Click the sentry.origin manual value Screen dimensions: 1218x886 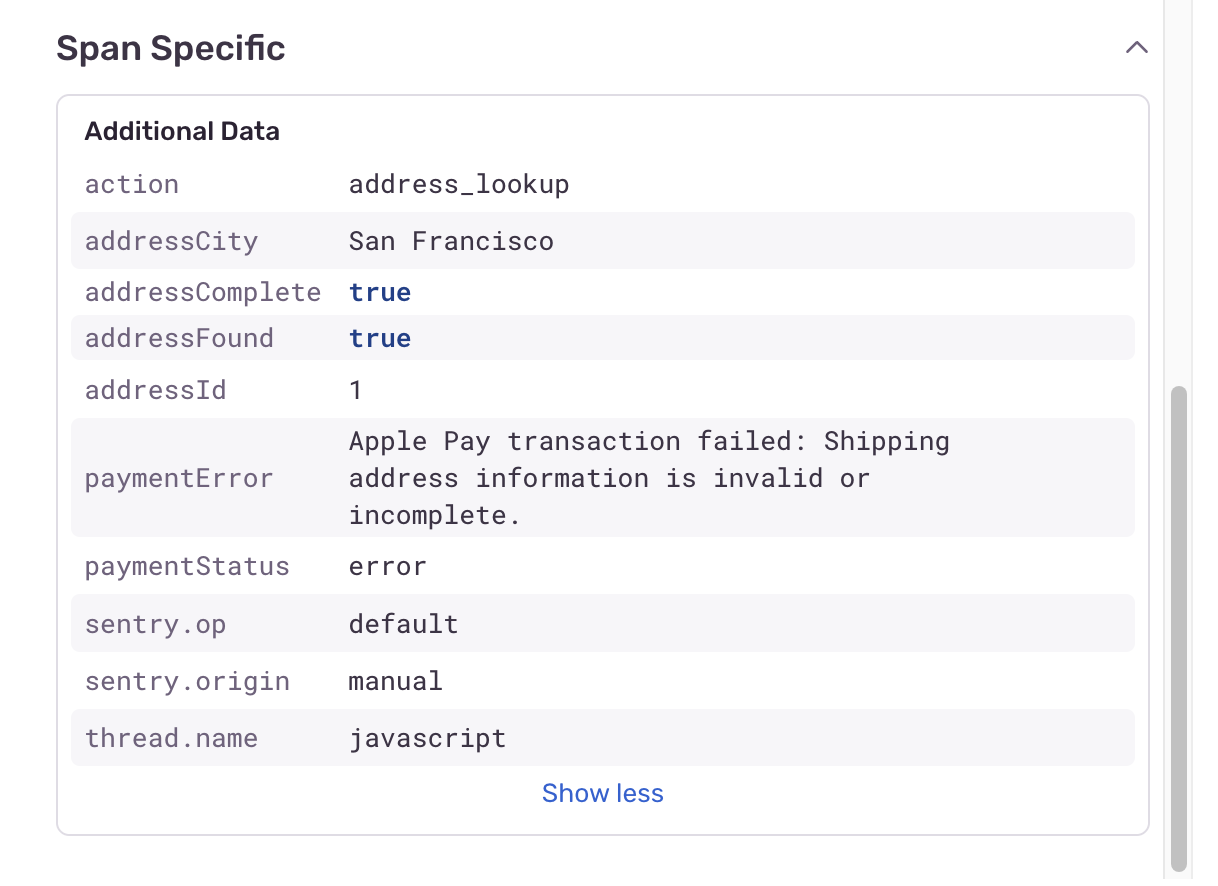coord(396,681)
